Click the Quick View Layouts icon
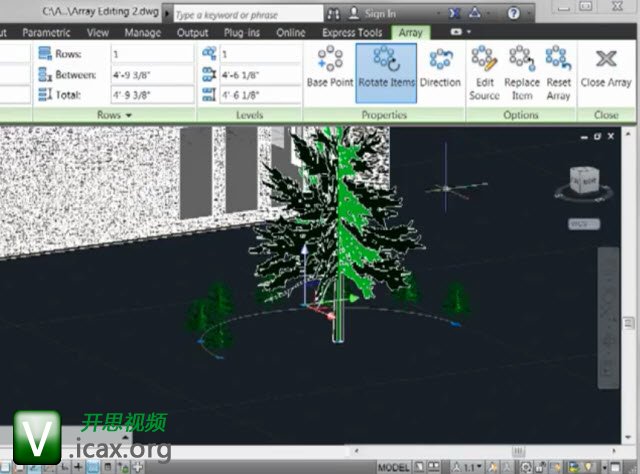Screen dimensions: 640x474 click(419, 467)
